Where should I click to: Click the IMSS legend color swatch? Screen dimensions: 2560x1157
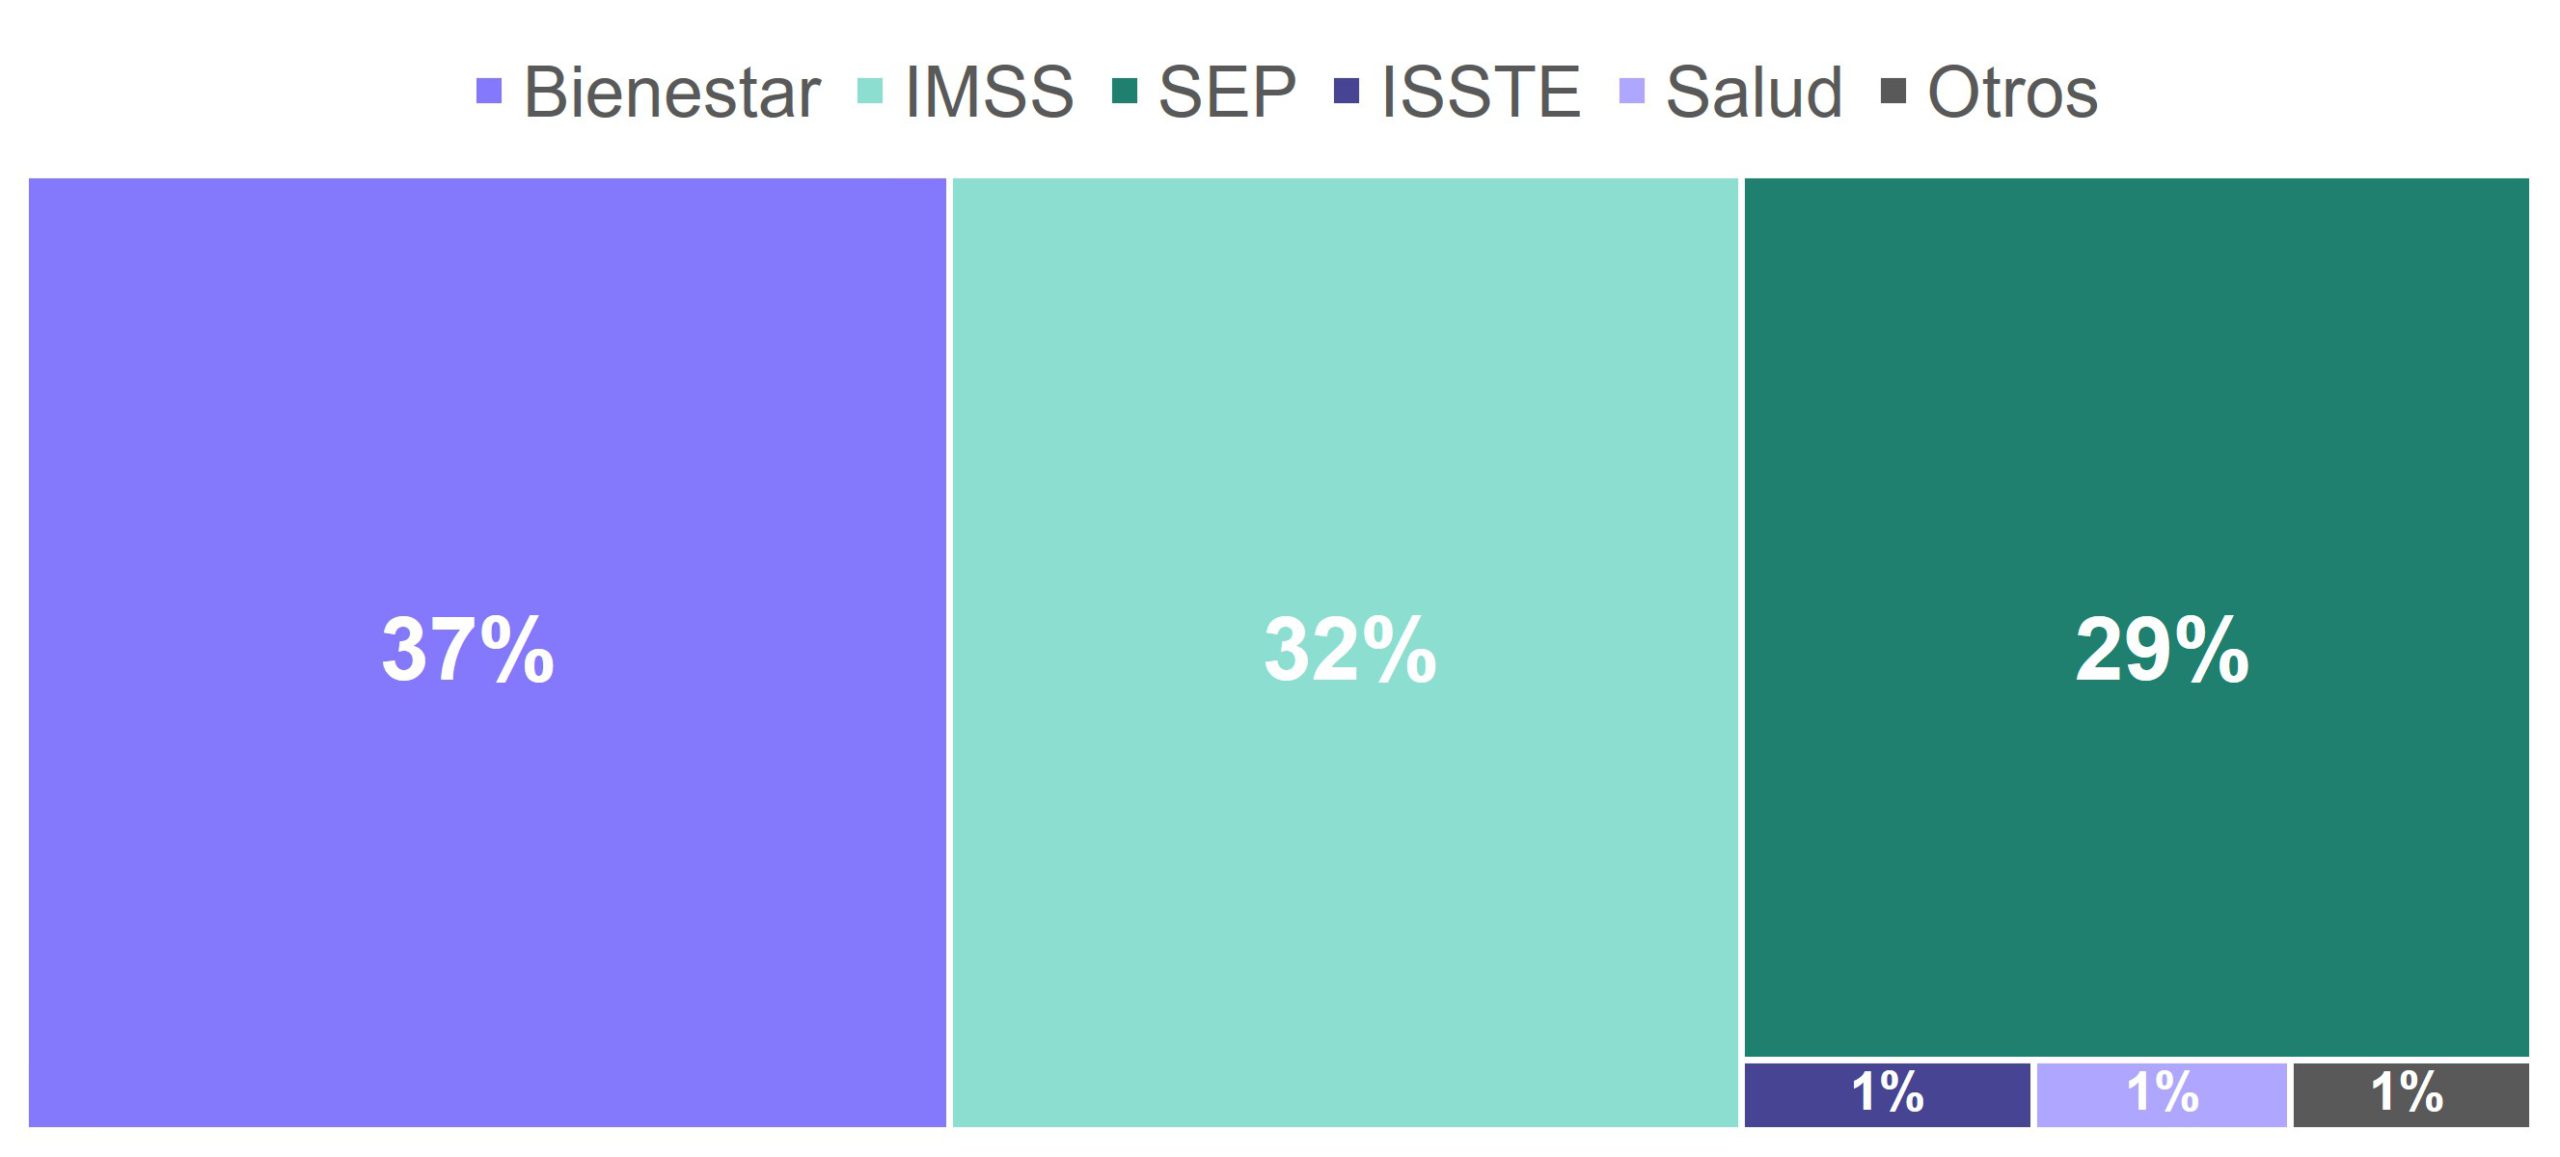(870, 91)
